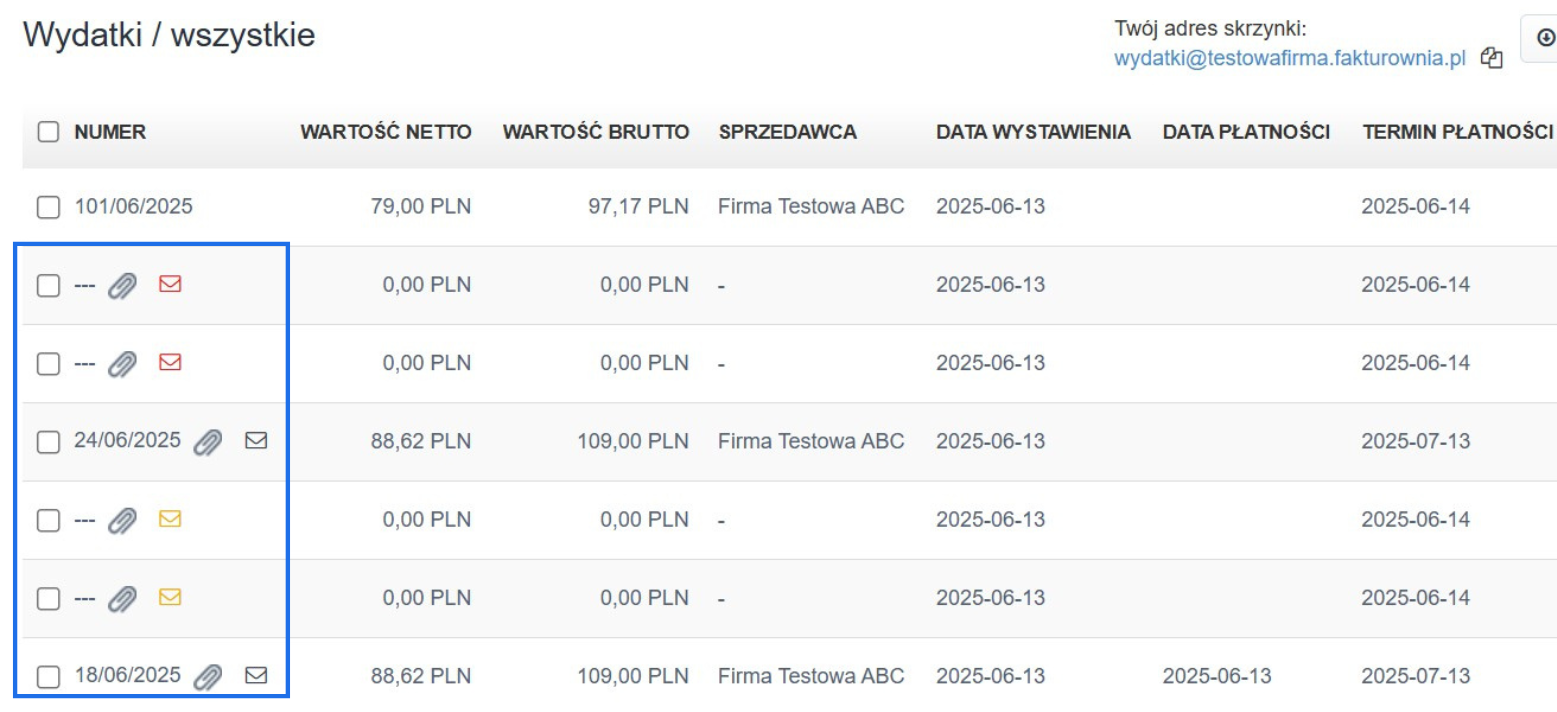The width and height of the screenshot is (1557, 712).
Task: Tick checkbox for expense 18/06/2025
Action: pos(48,676)
